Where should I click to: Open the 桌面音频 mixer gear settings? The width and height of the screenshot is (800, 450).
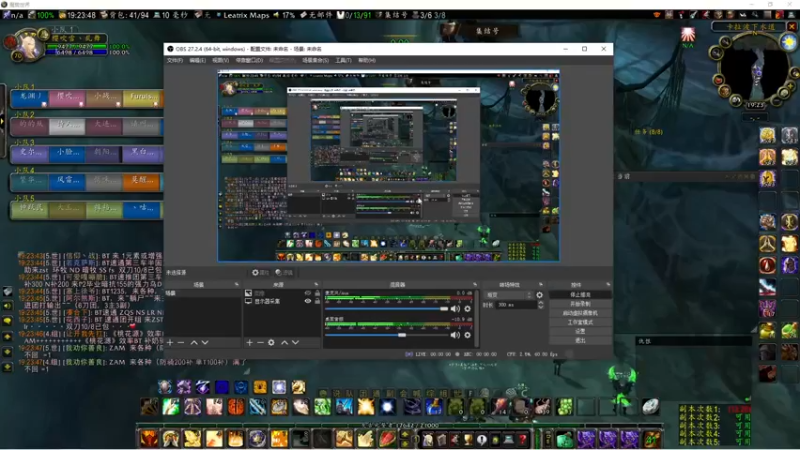[x=467, y=335]
